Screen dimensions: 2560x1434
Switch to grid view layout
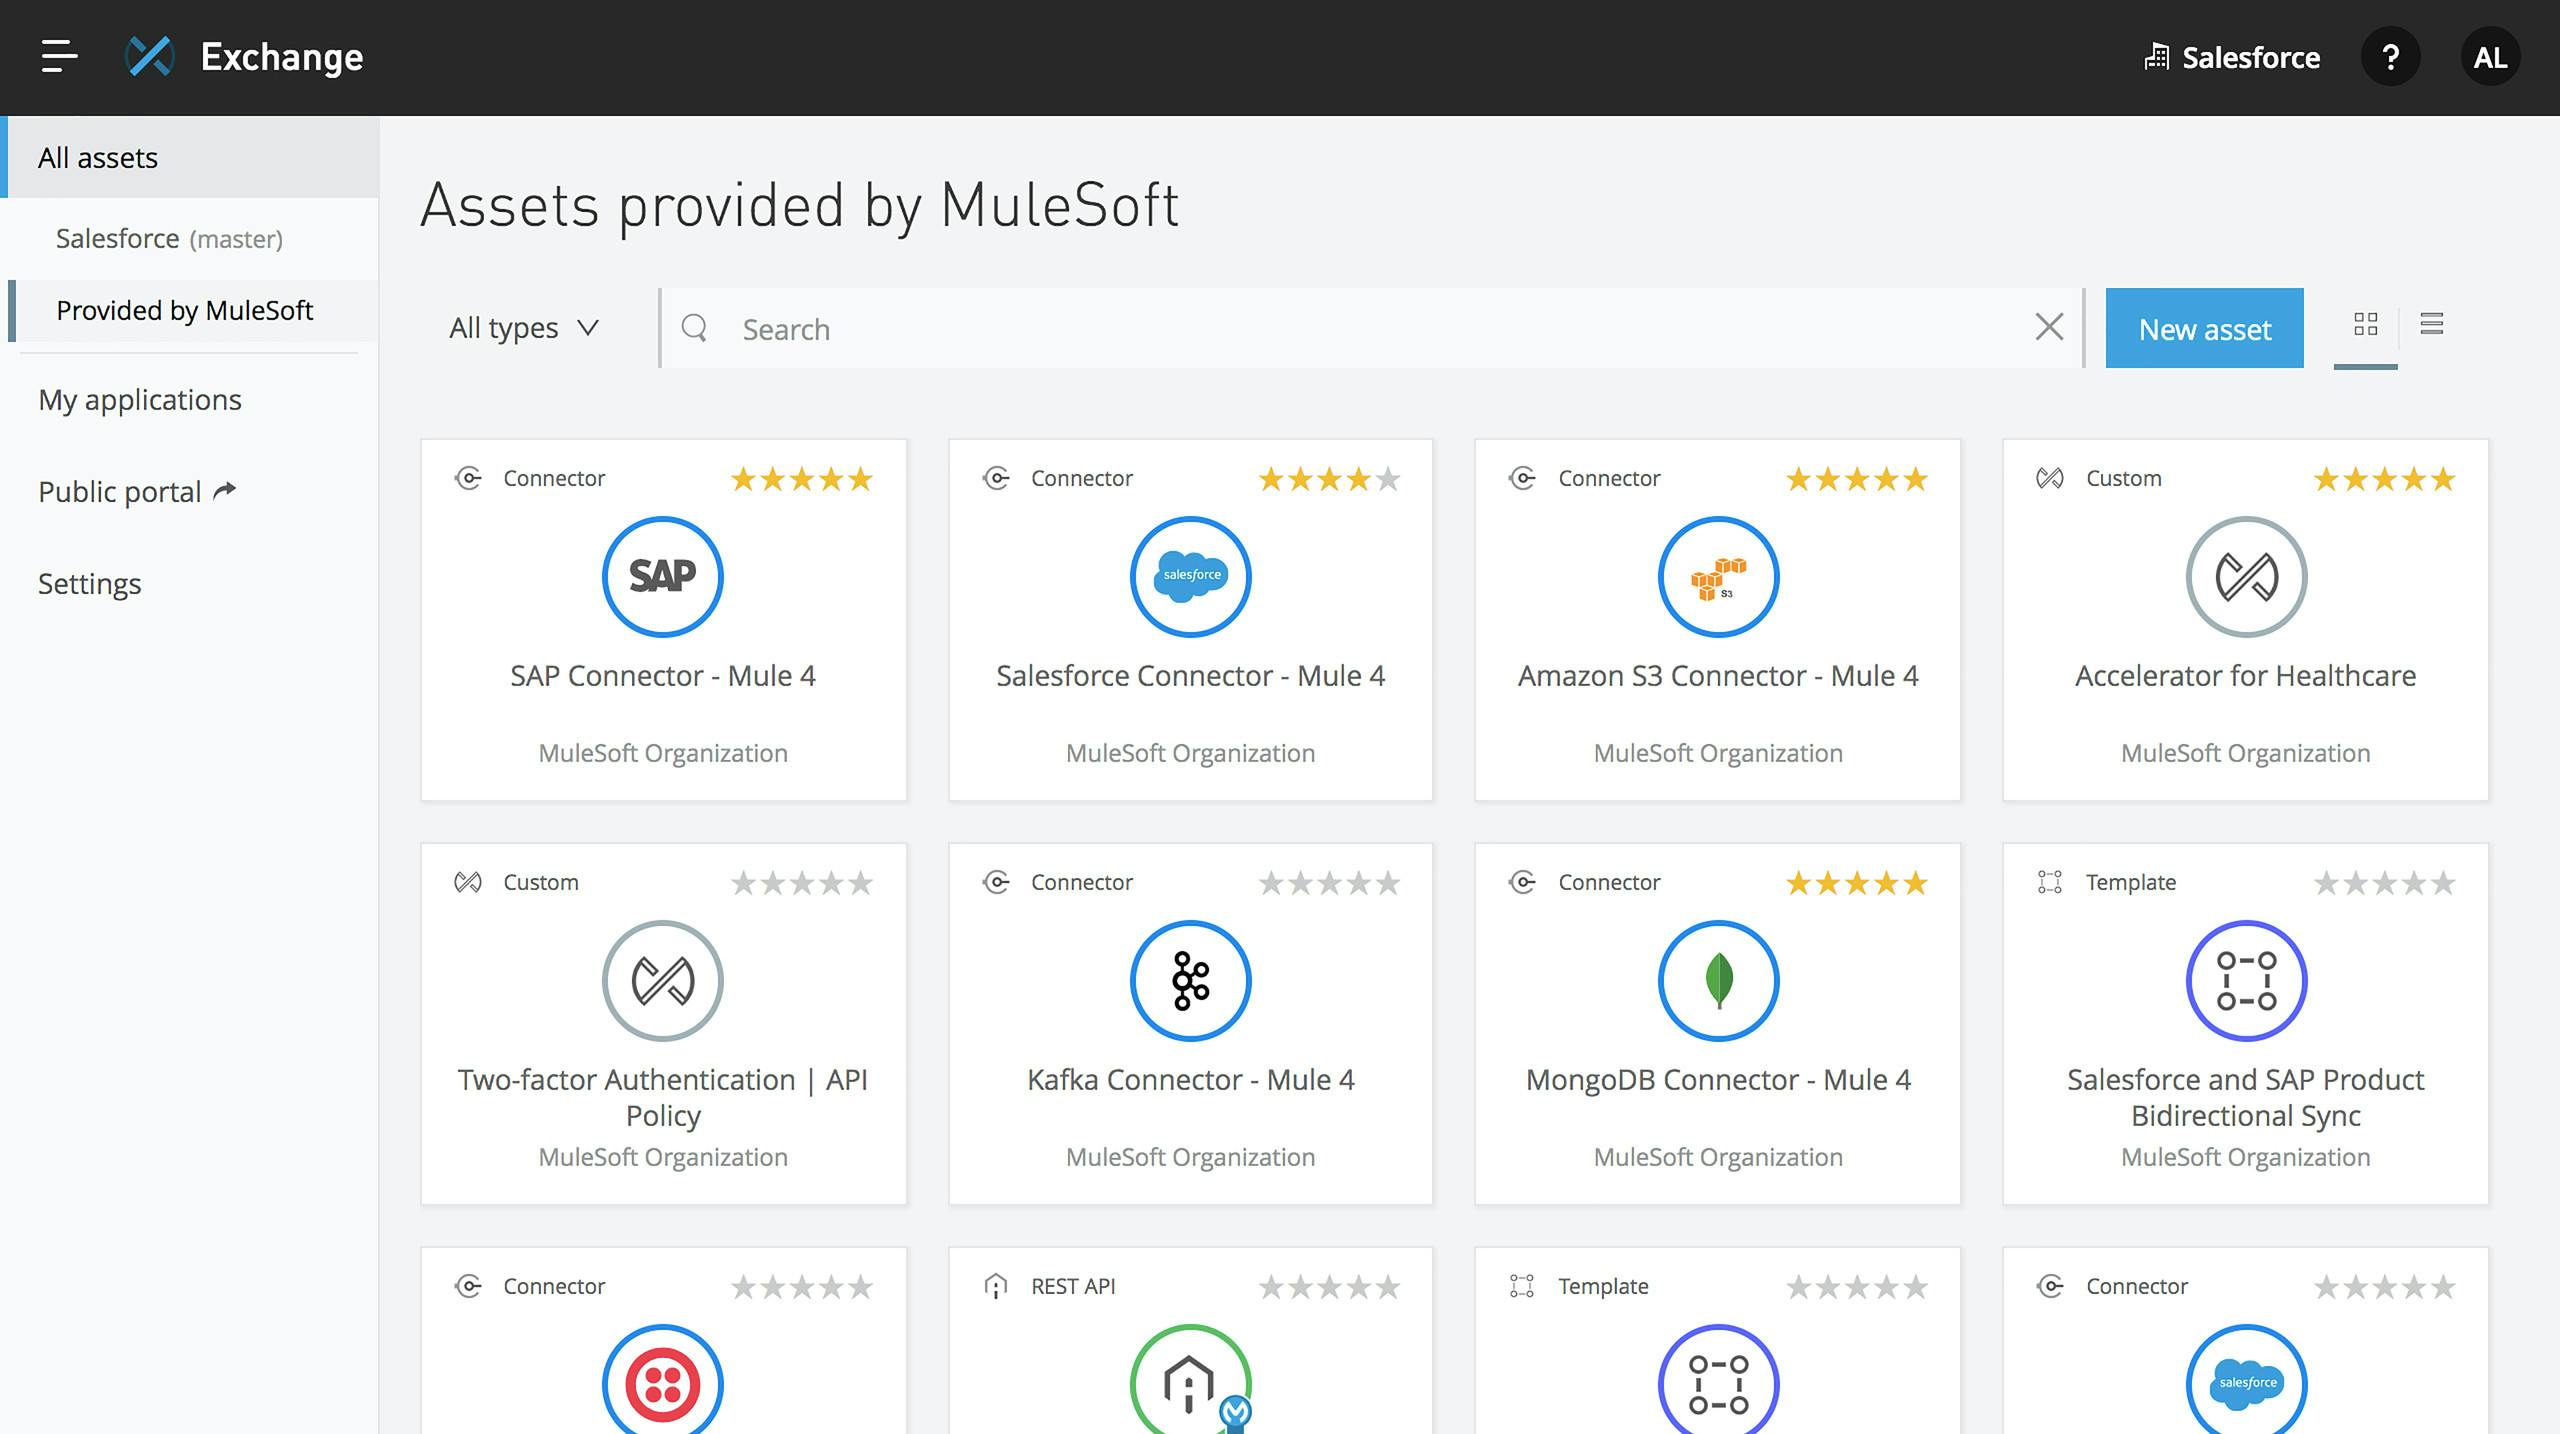2365,323
